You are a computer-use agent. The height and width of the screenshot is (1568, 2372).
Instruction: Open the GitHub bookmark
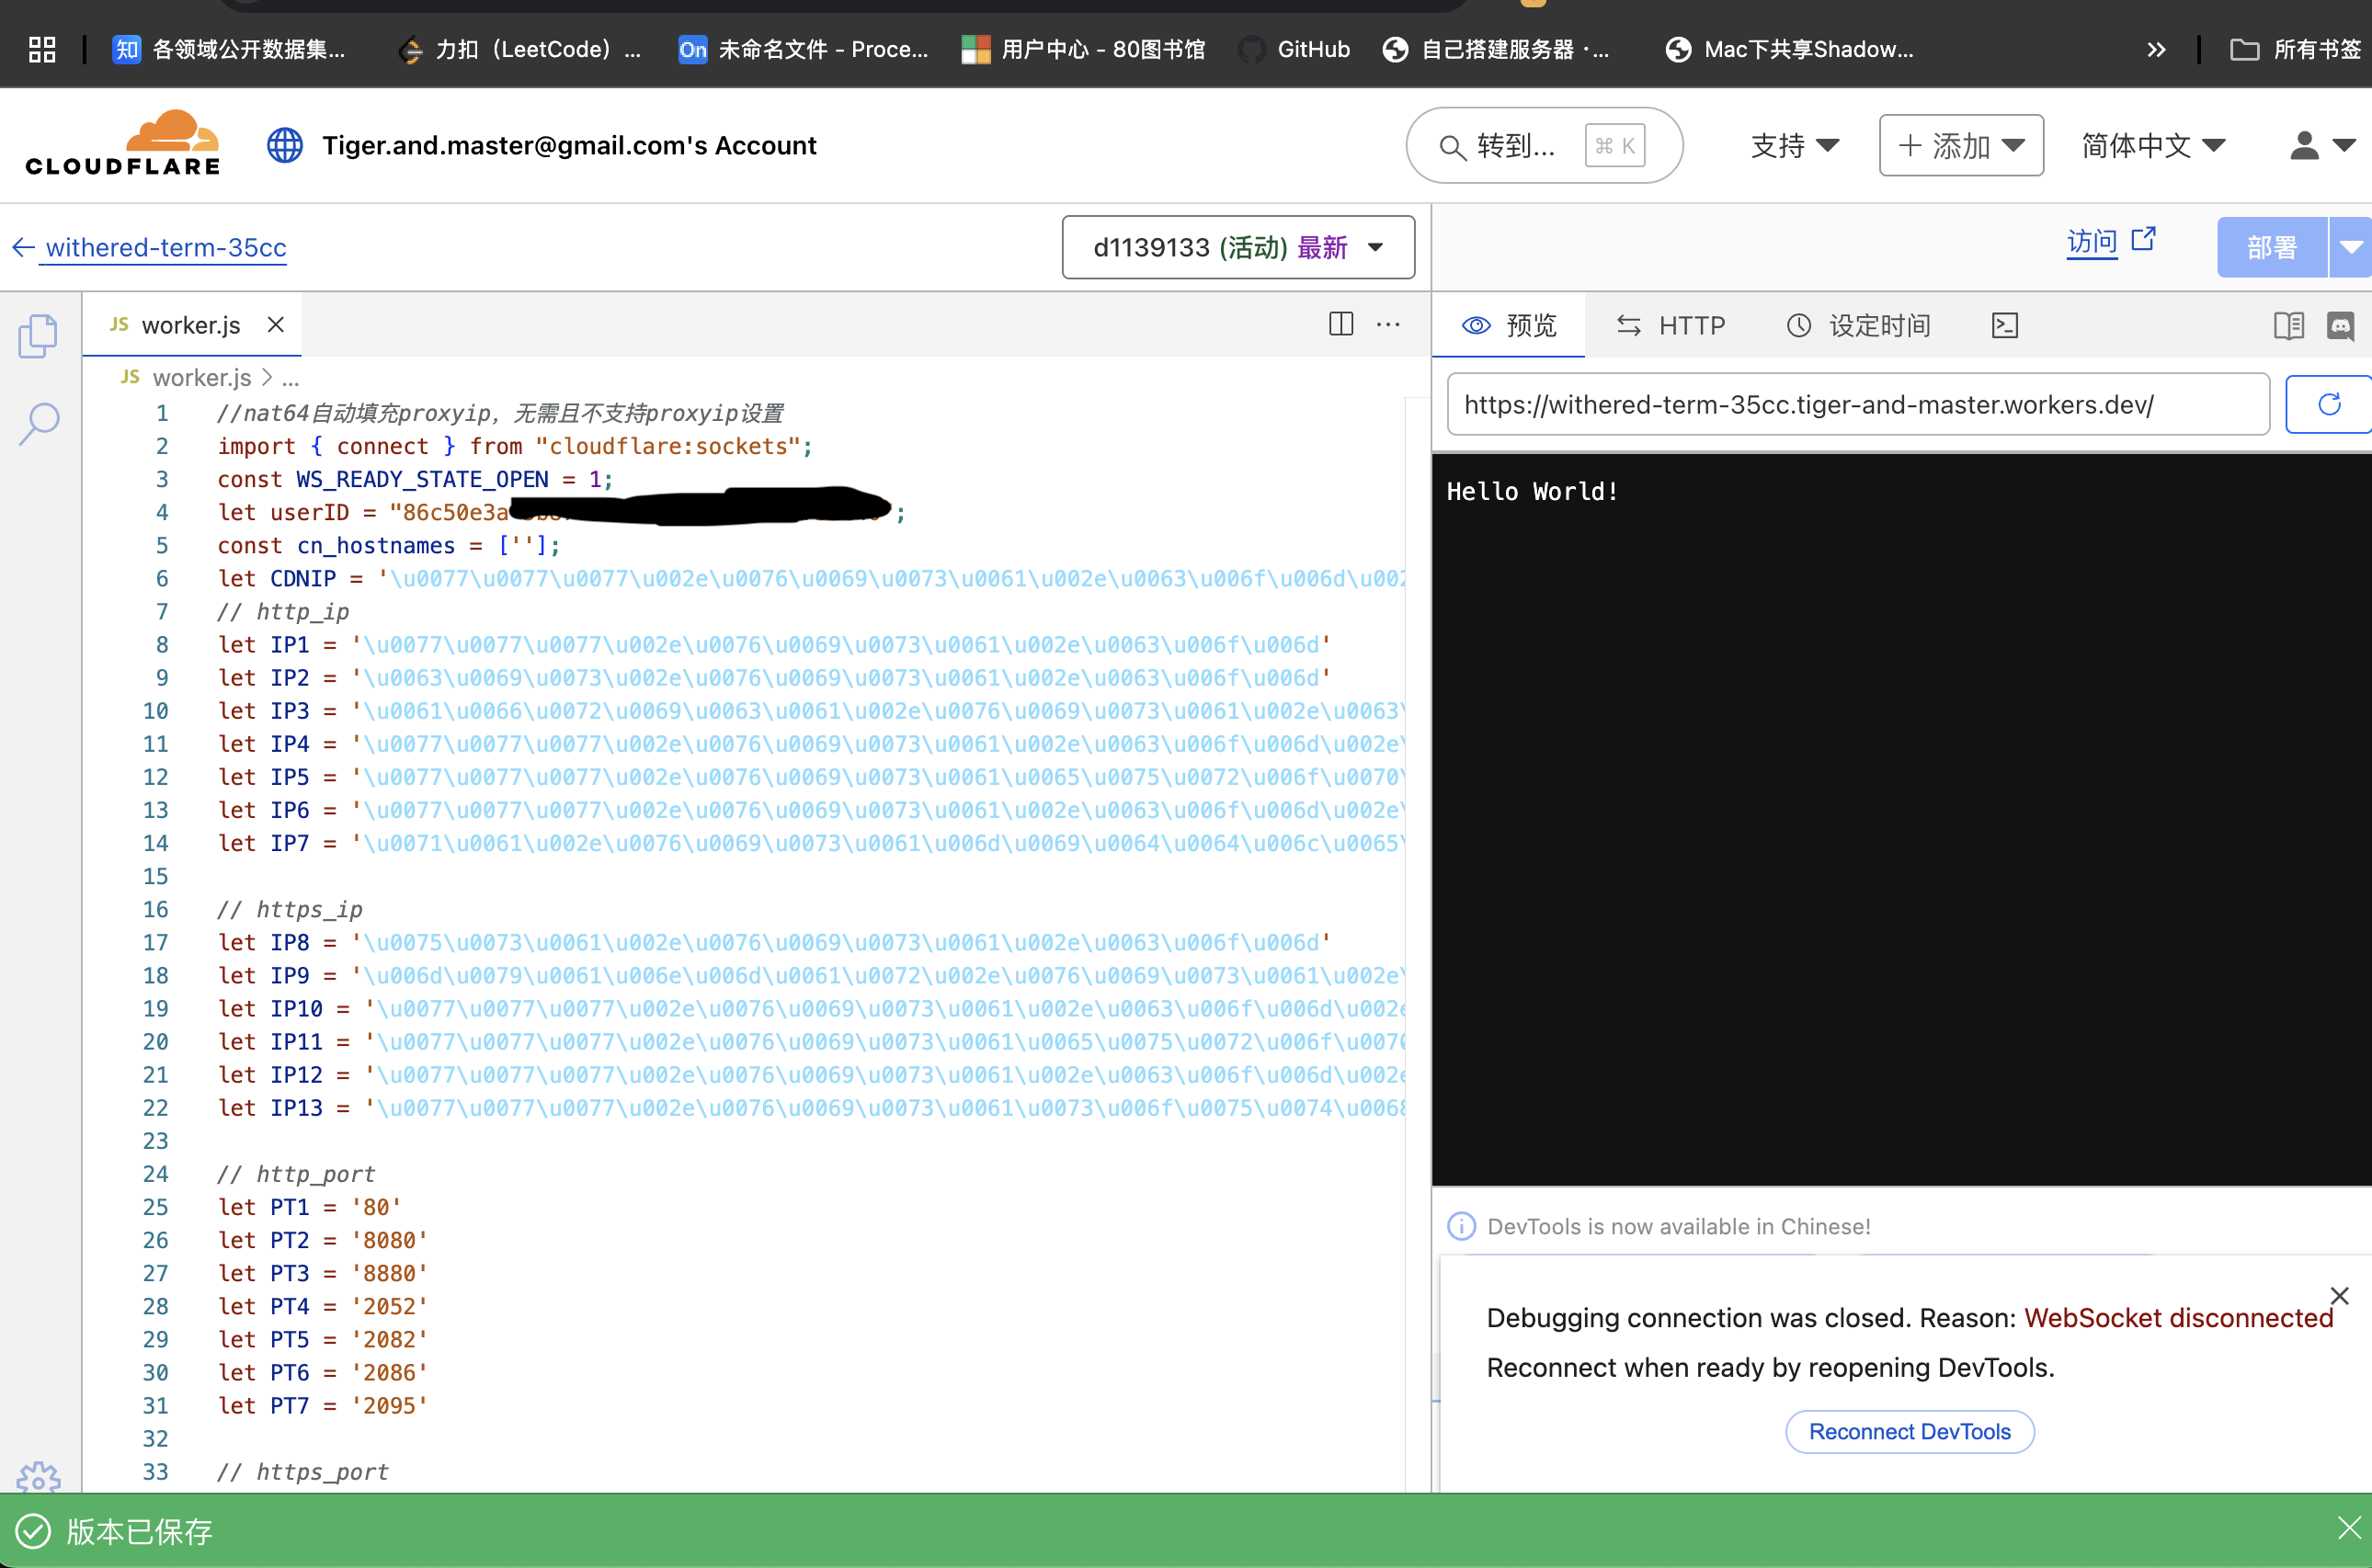coord(1294,49)
